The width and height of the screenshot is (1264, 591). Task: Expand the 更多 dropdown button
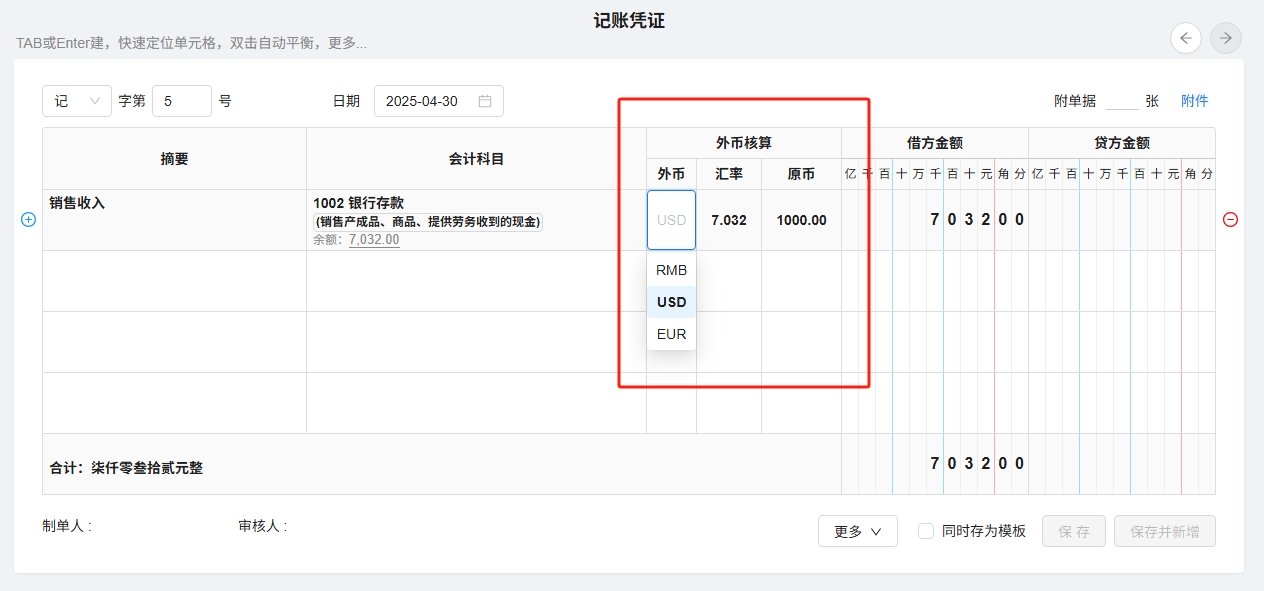coord(857,531)
